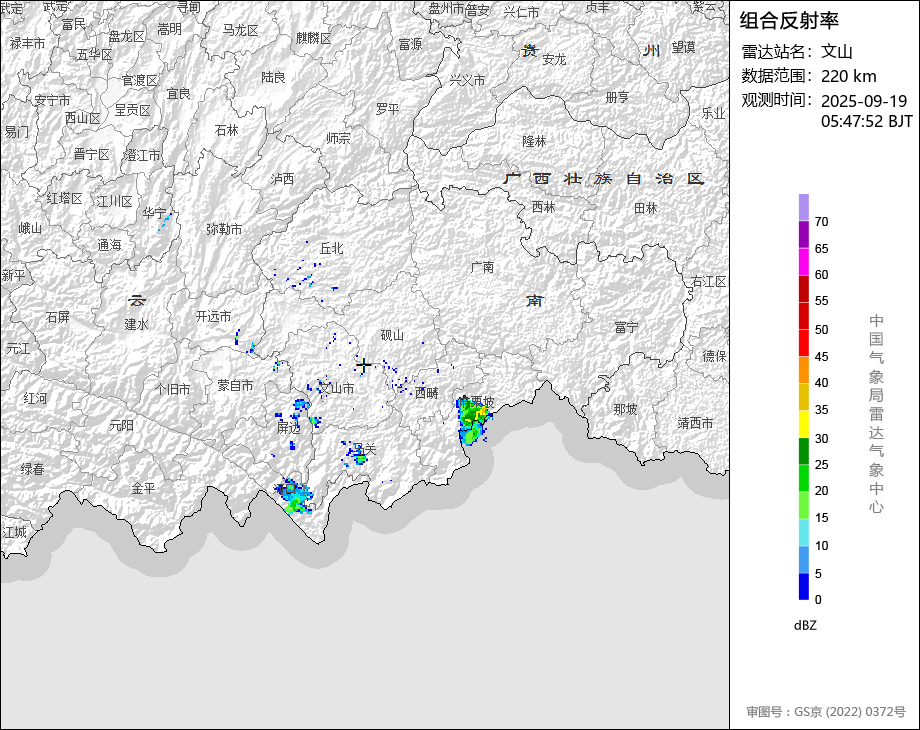Click the '麻栗坡' label with green echo
This screenshot has width=920, height=730.
[x=476, y=402]
